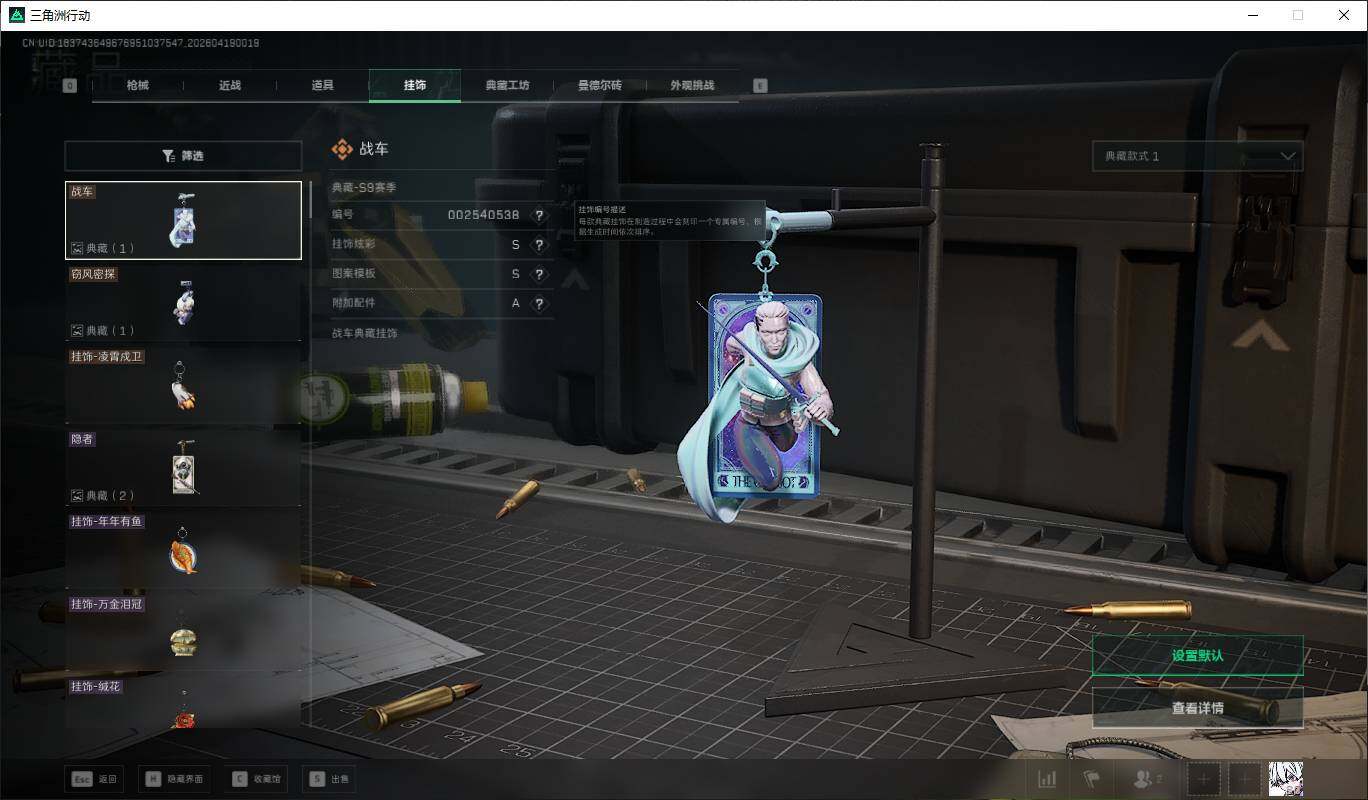
Task: Click the help icon next to 挂饰炫彩
Action: (539, 245)
